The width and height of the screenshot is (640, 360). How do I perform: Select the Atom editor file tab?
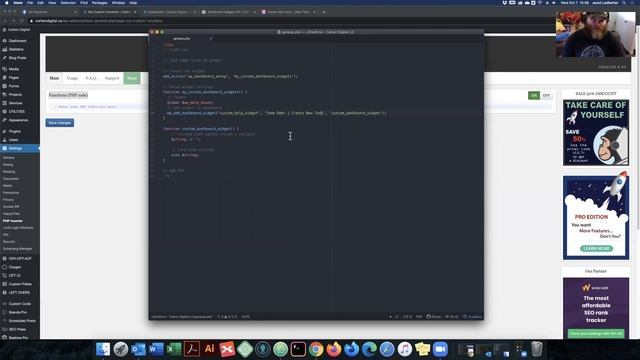(182, 39)
